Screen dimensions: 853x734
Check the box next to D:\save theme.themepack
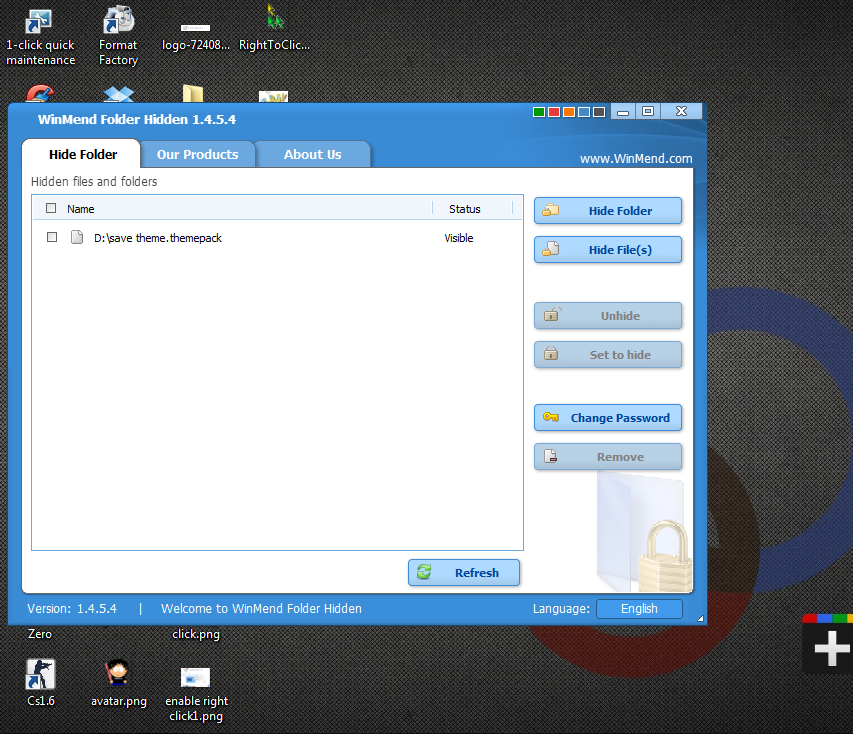52,238
